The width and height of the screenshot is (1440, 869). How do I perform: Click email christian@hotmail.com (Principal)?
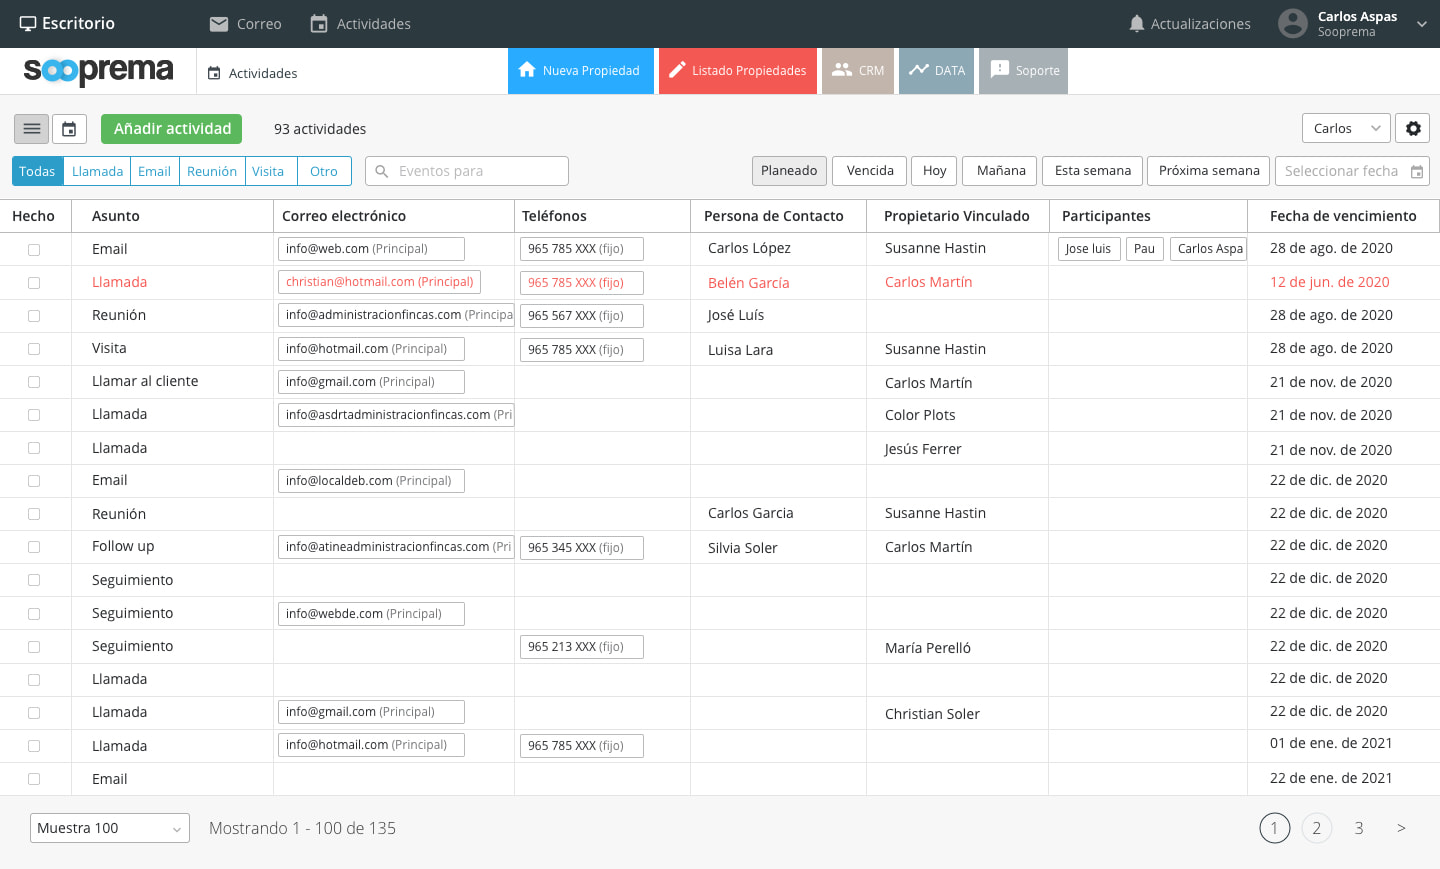click(379, 282)
